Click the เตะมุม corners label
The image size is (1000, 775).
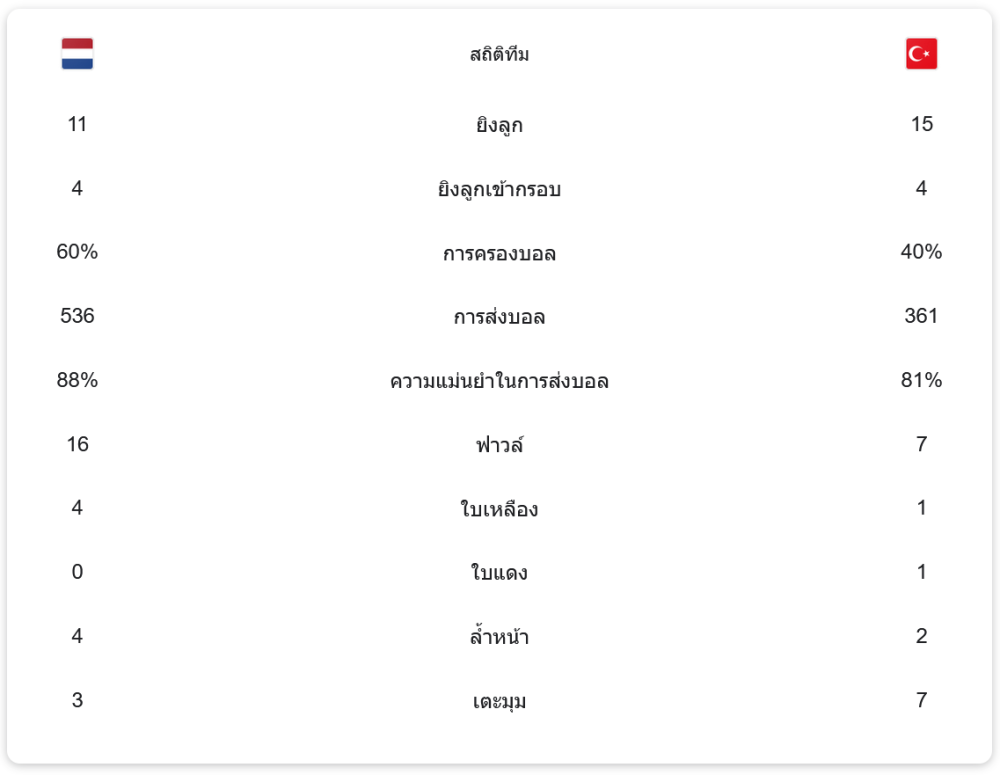[x=499, y=702]
